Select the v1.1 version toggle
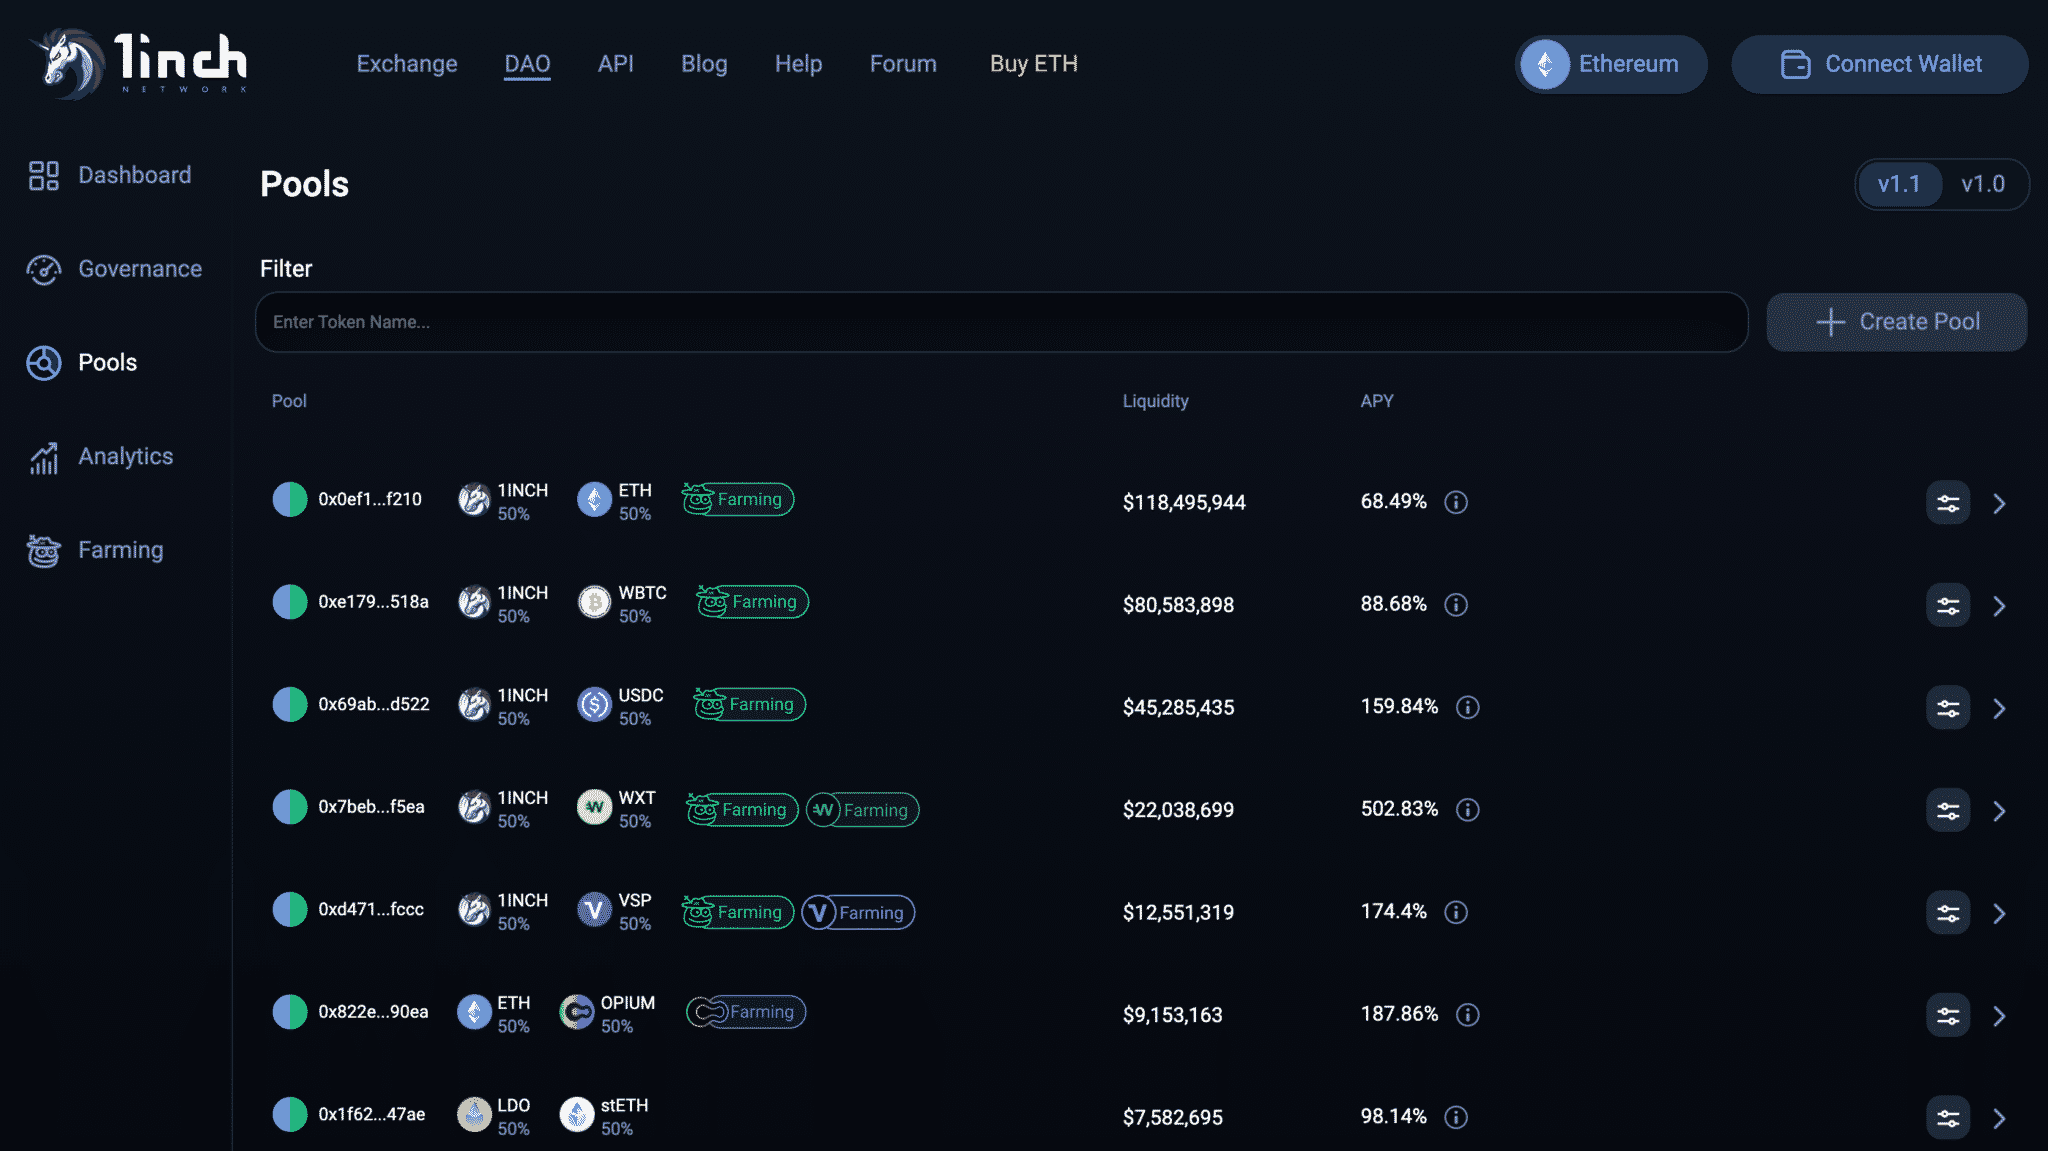Image resolution: width=2048 pixels, height=1151 pixels. point(1898,184)
